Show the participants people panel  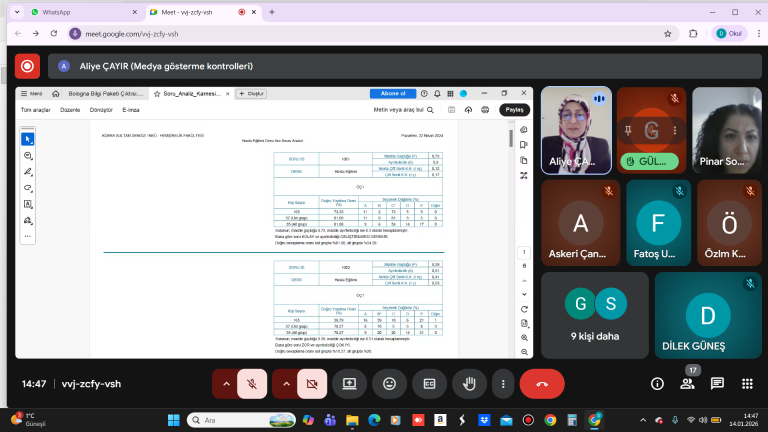coord(687,383)
